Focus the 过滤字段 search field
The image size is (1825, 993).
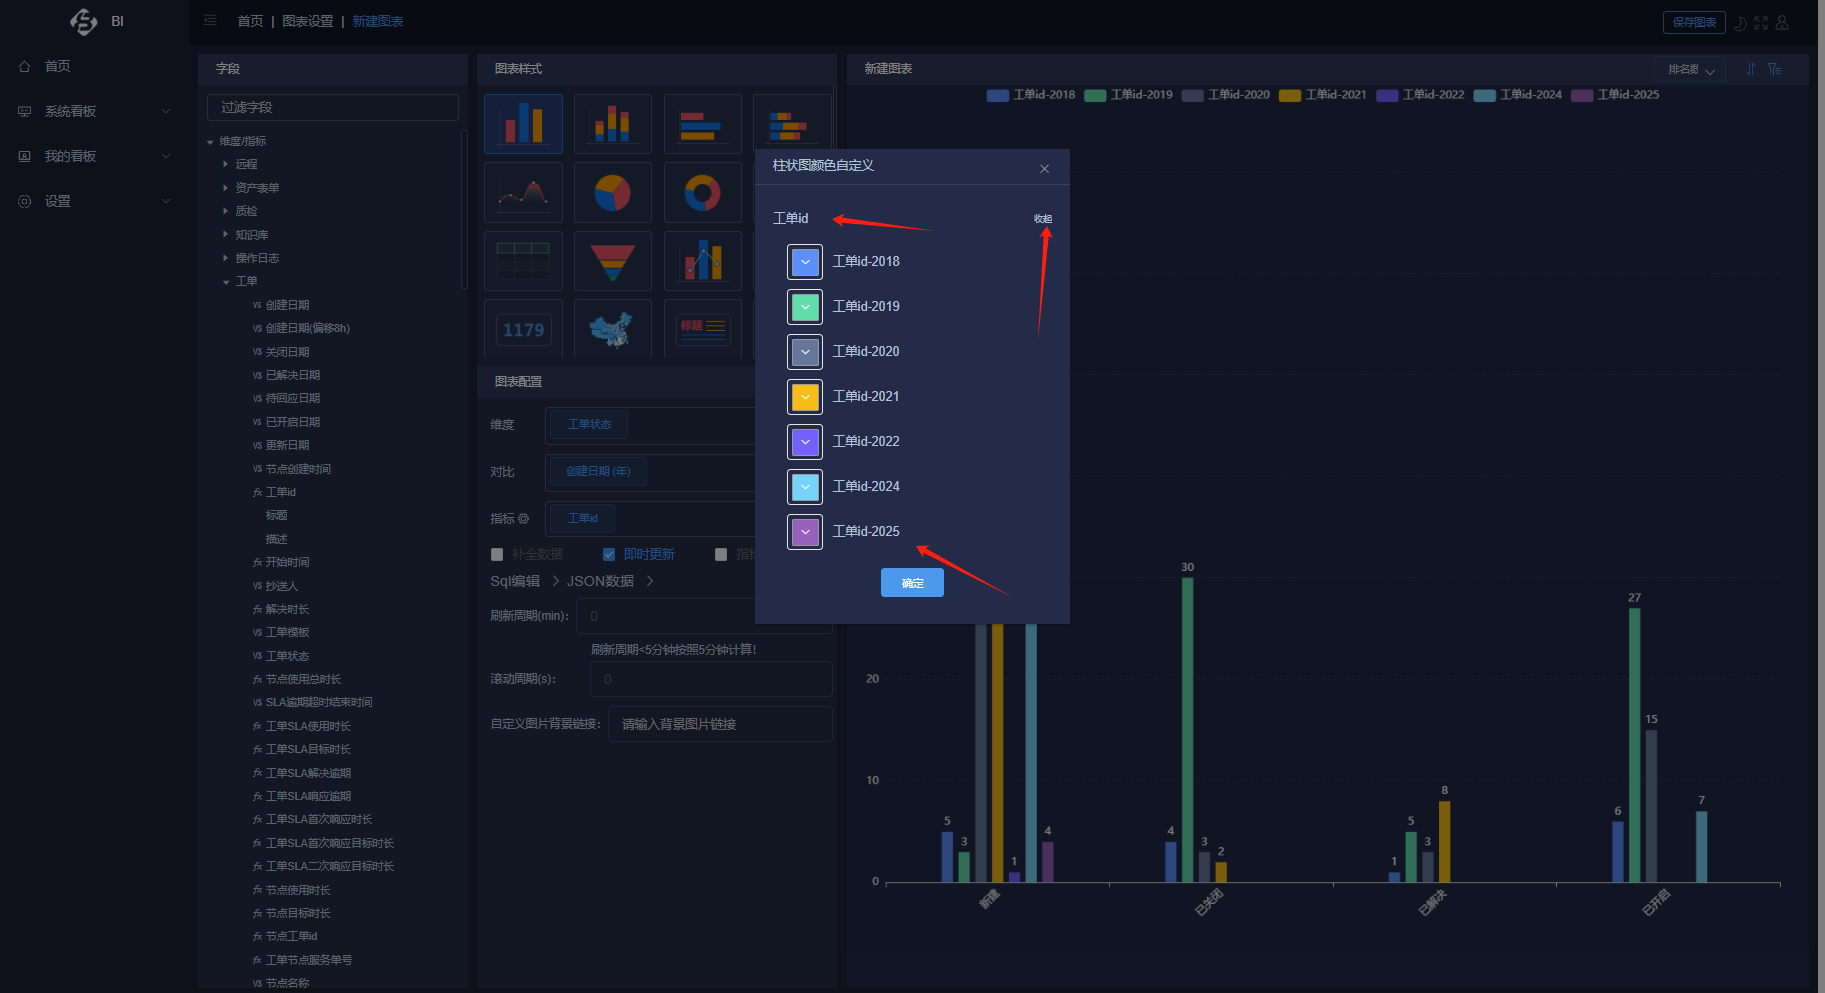[x=333, y=107]
